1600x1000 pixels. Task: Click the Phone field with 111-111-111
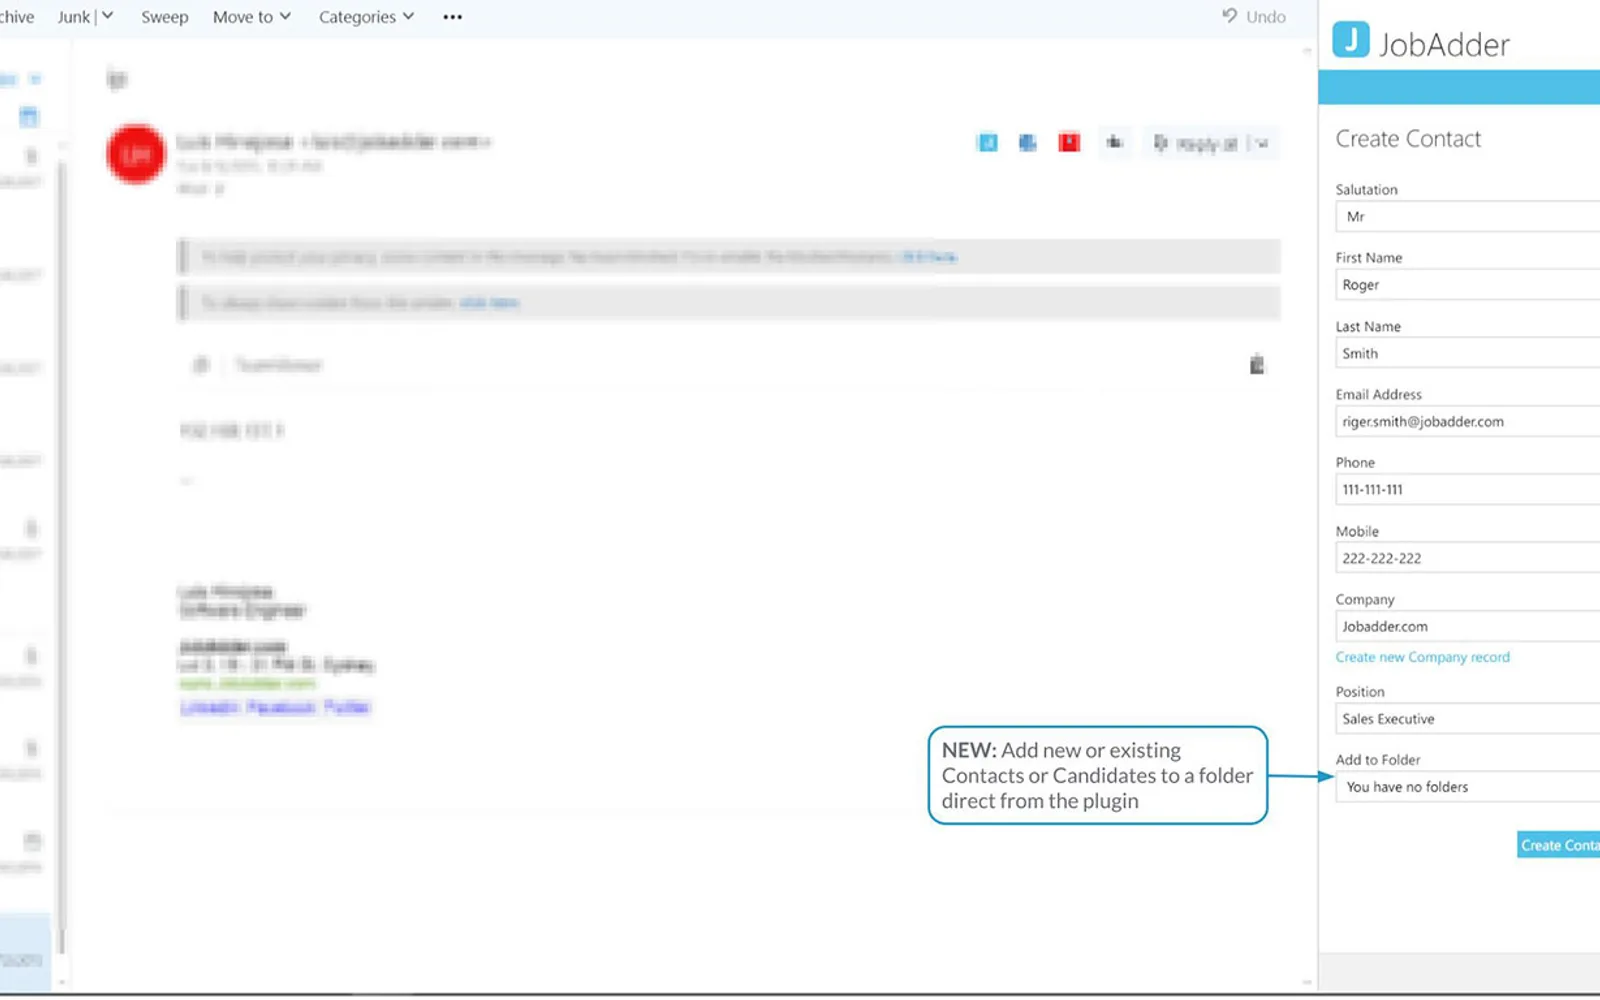1468,490
